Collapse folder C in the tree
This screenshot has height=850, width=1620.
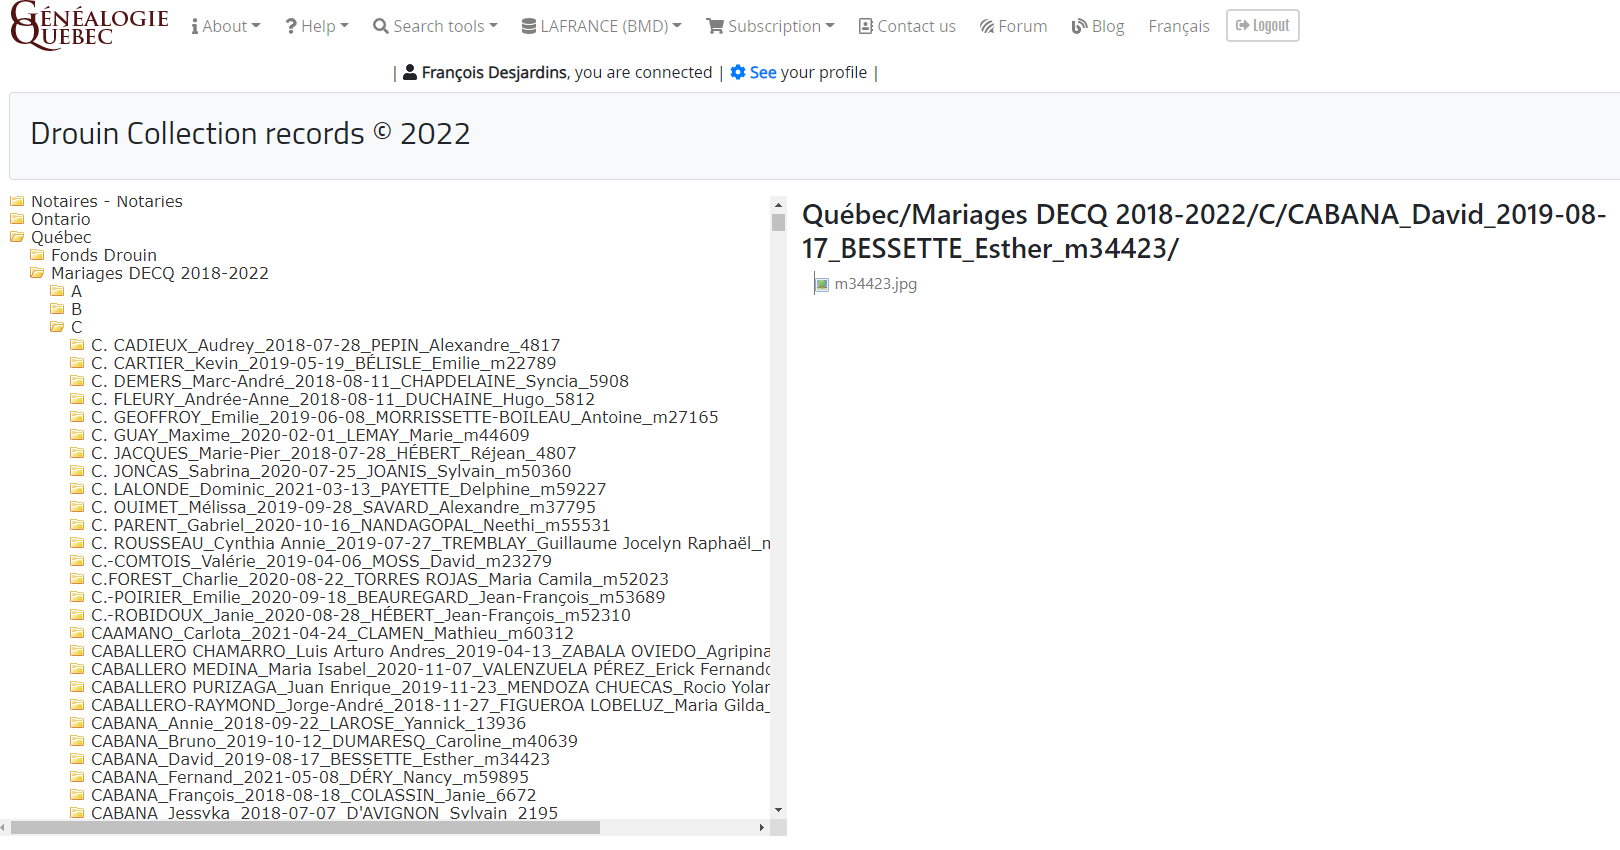76,327
